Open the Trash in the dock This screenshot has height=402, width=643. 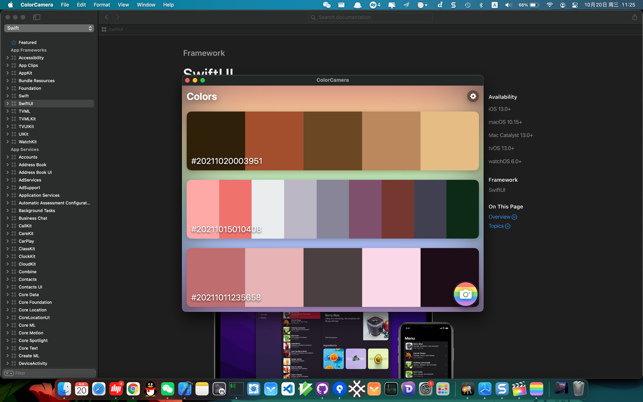(x=578, y=388)
